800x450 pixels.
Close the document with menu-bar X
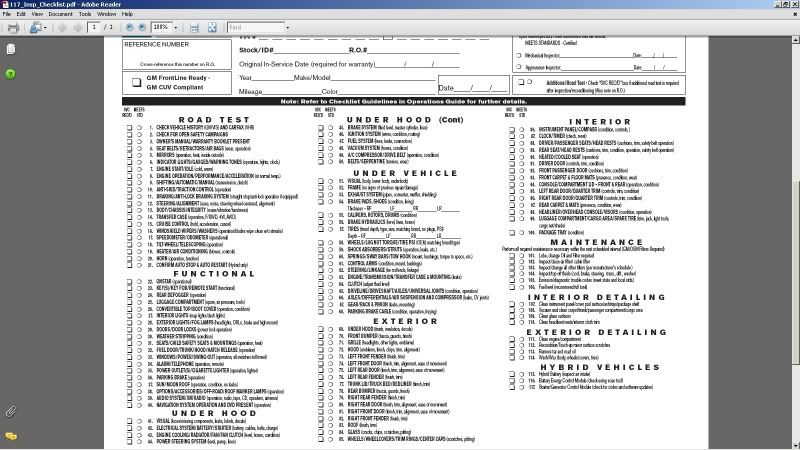795,14
